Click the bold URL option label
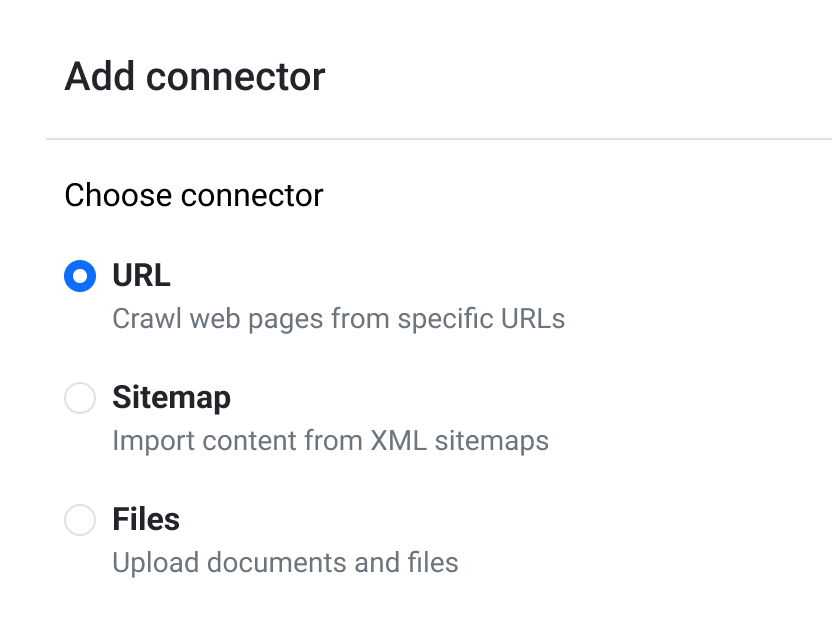 (x=141, y=275)
